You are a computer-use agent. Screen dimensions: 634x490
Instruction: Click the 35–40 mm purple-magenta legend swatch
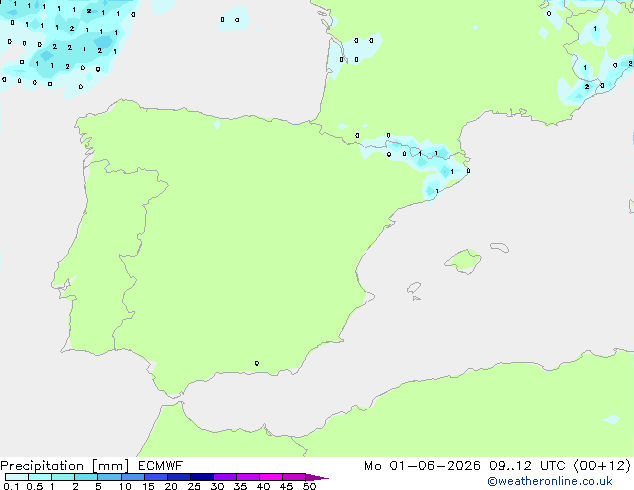tap(248, 477)
